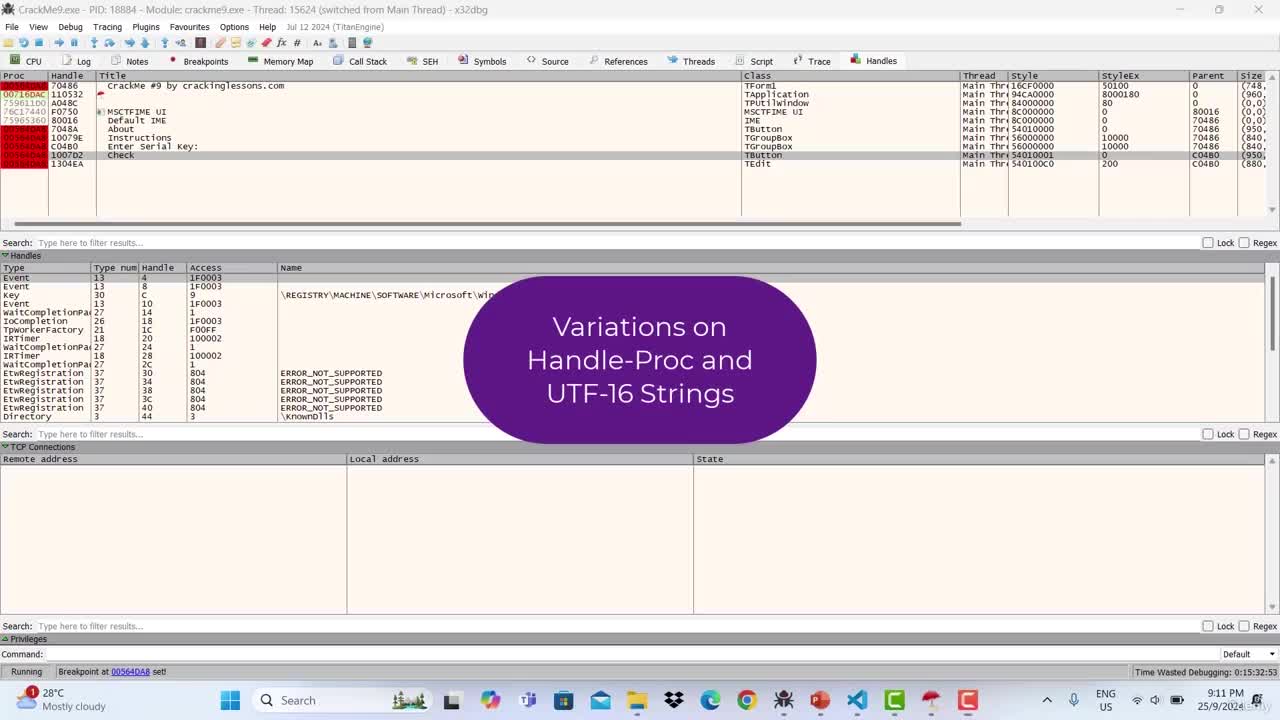Viewport: 1280px width, 720px height.
Task: Click the Restart debuggee toolbar icon
Action: pos(23,43)
